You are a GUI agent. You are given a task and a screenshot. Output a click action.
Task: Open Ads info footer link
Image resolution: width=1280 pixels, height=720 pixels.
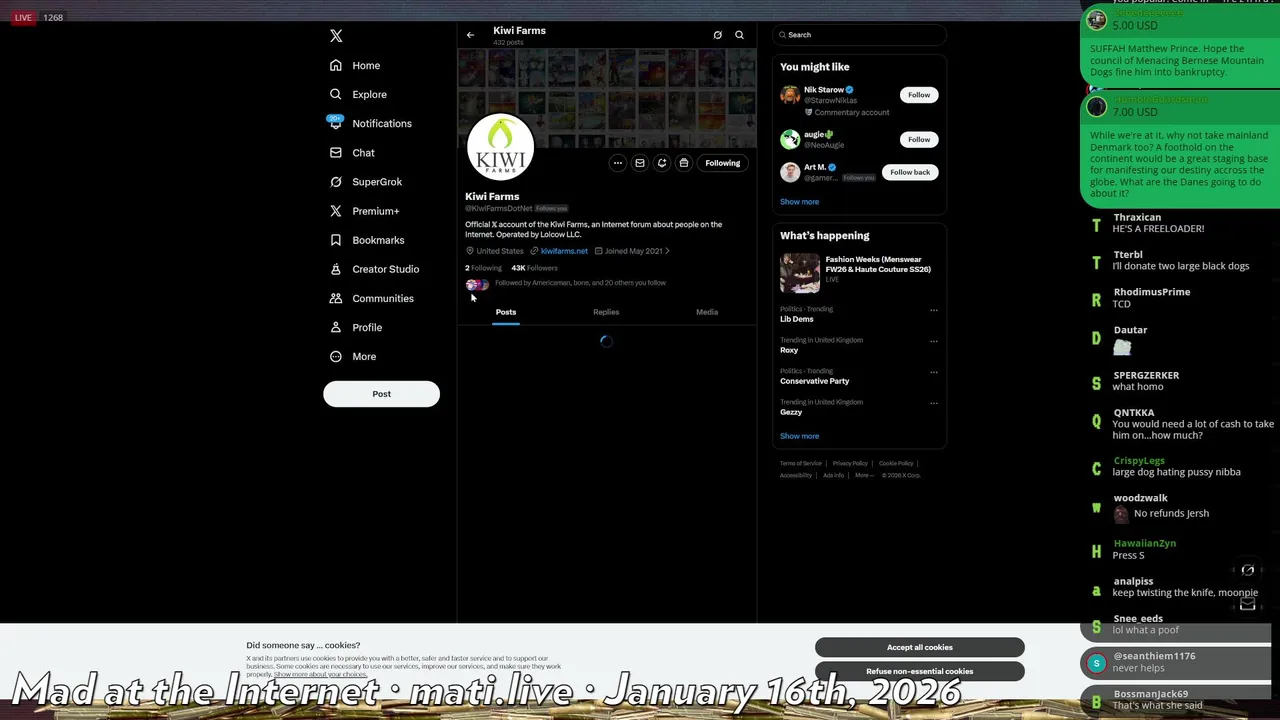(833, 475)
